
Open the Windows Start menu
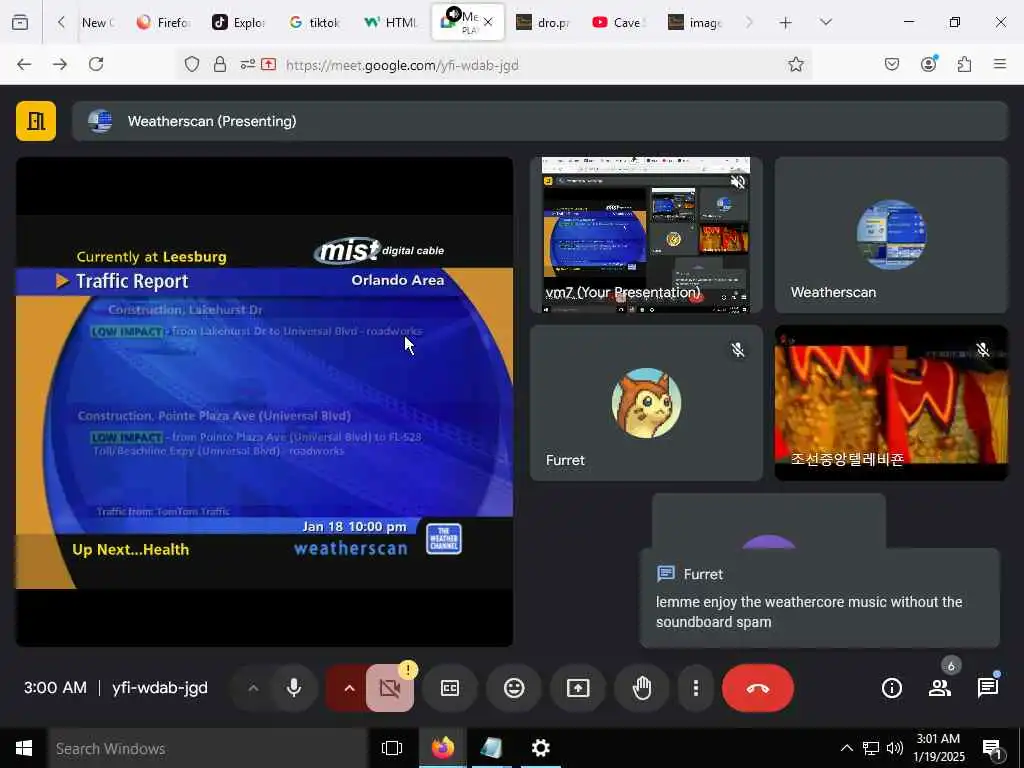[x=24, y=748]
